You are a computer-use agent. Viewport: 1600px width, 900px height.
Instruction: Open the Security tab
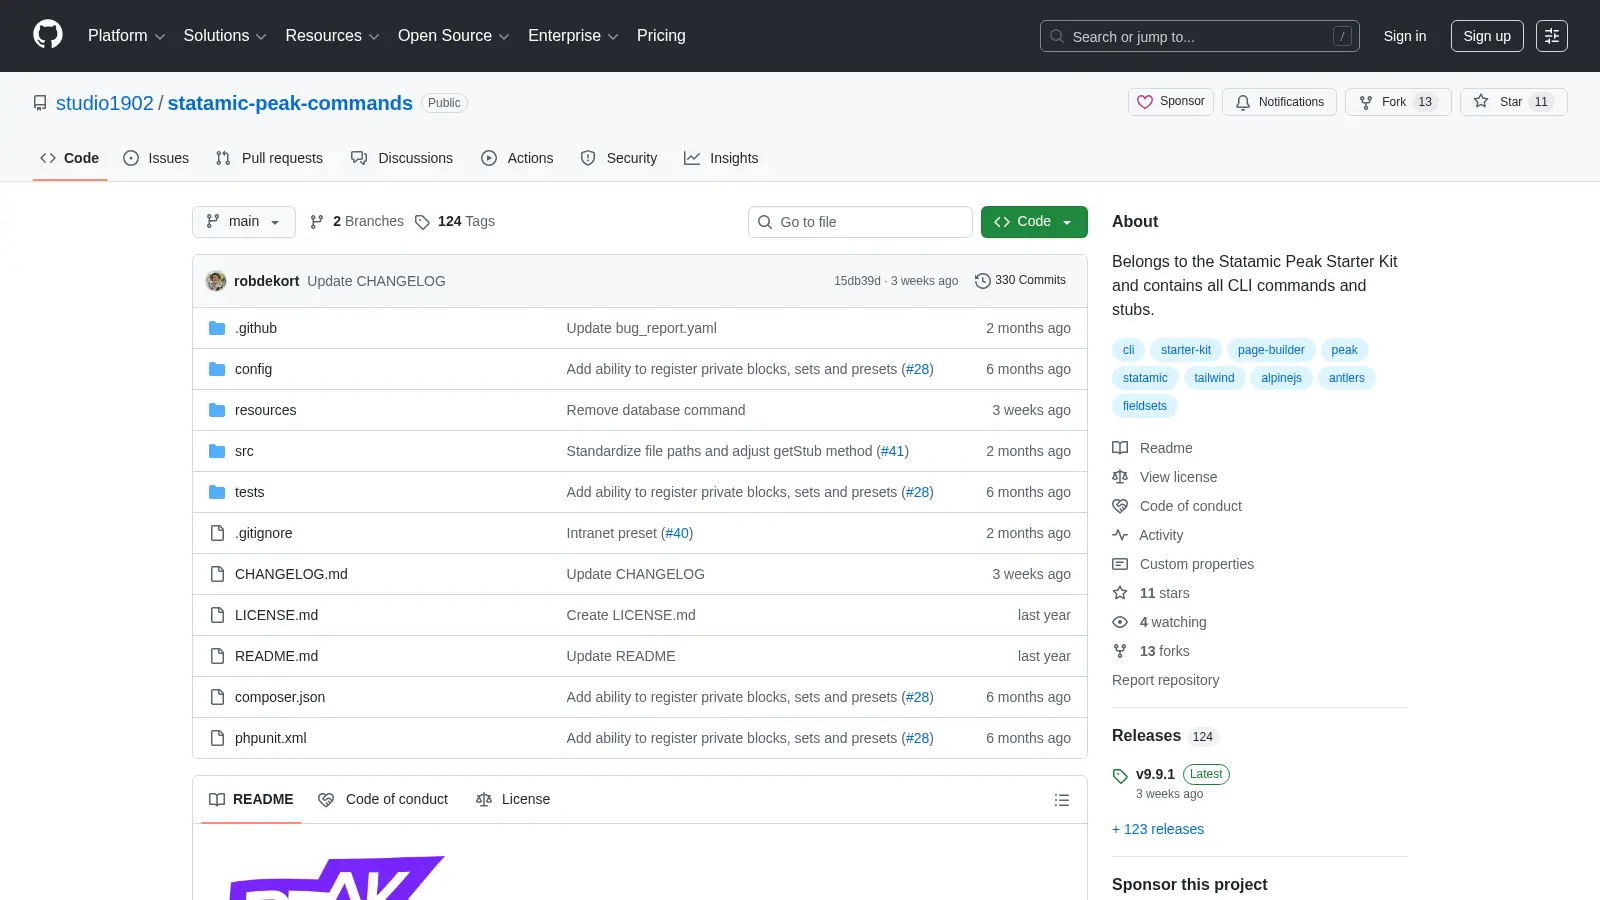point(619,158)
